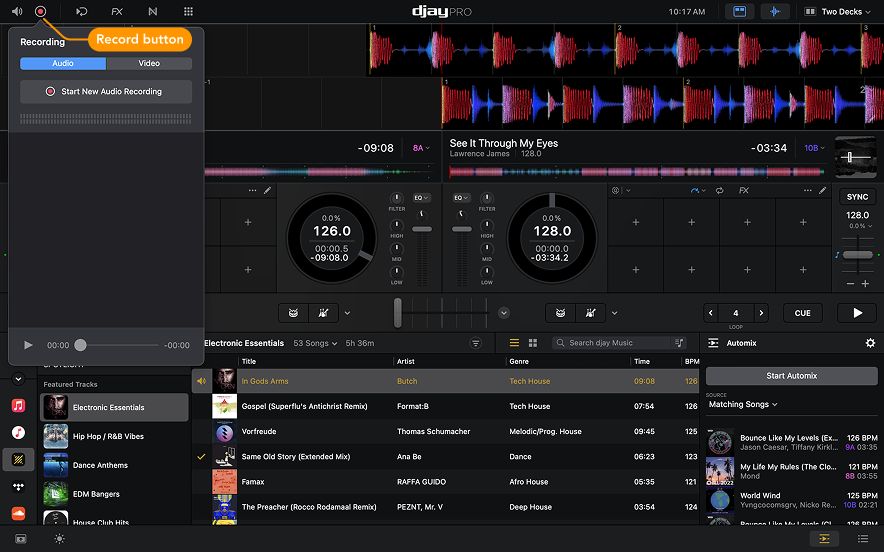
Task: Click the recording playback position slider
Action: click(x=81, y=345)
